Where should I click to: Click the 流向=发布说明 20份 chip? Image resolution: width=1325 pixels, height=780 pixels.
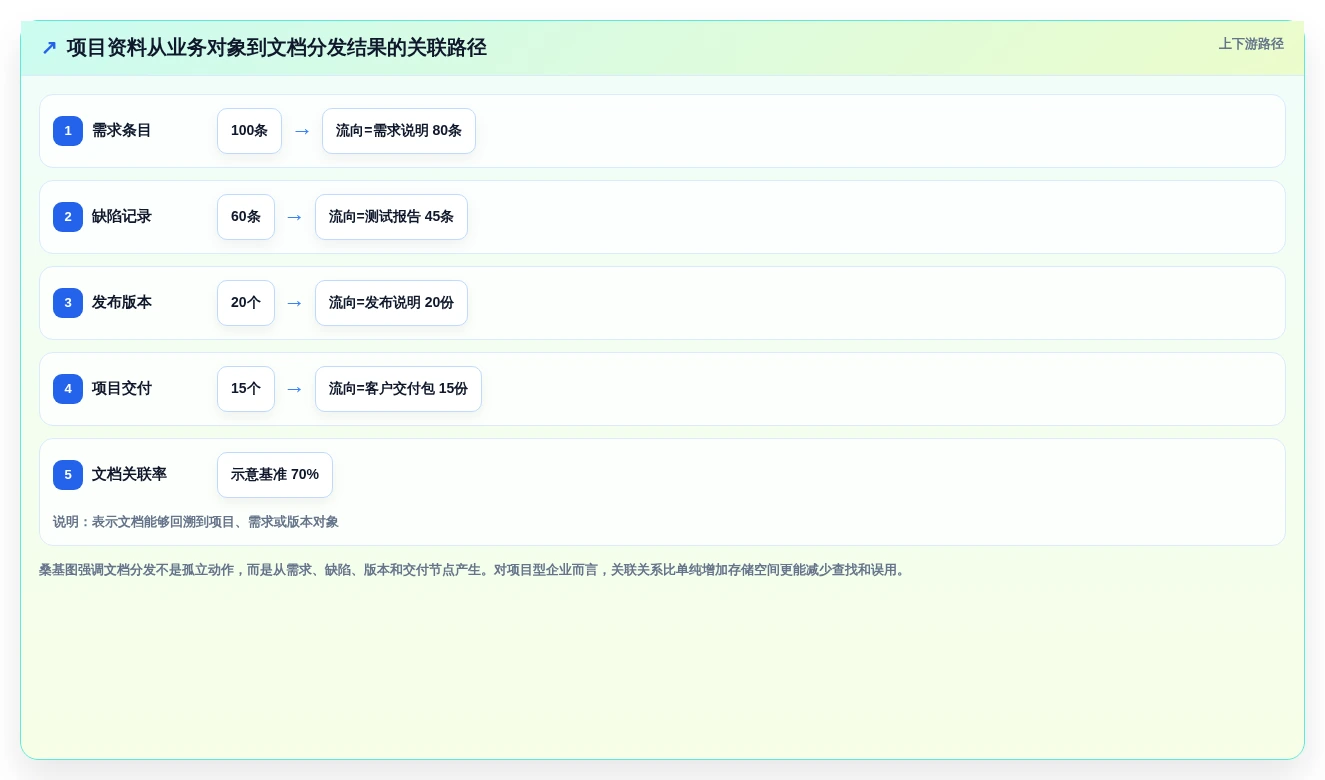pos(391,303)
